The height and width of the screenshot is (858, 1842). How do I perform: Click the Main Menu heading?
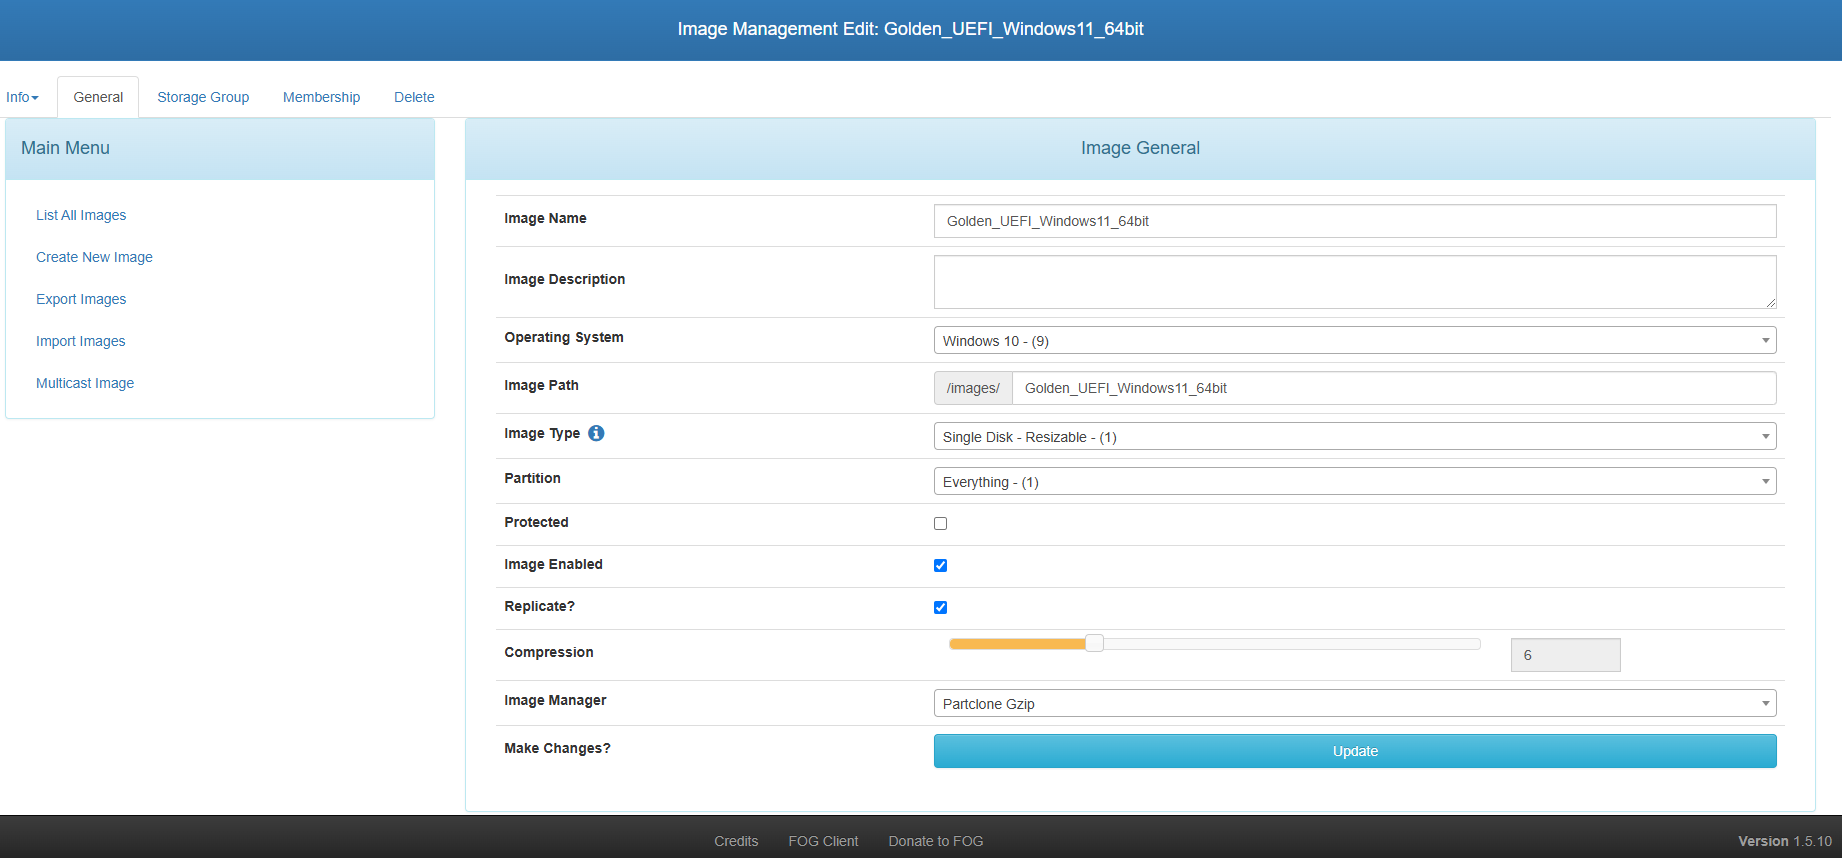(66, 148)
